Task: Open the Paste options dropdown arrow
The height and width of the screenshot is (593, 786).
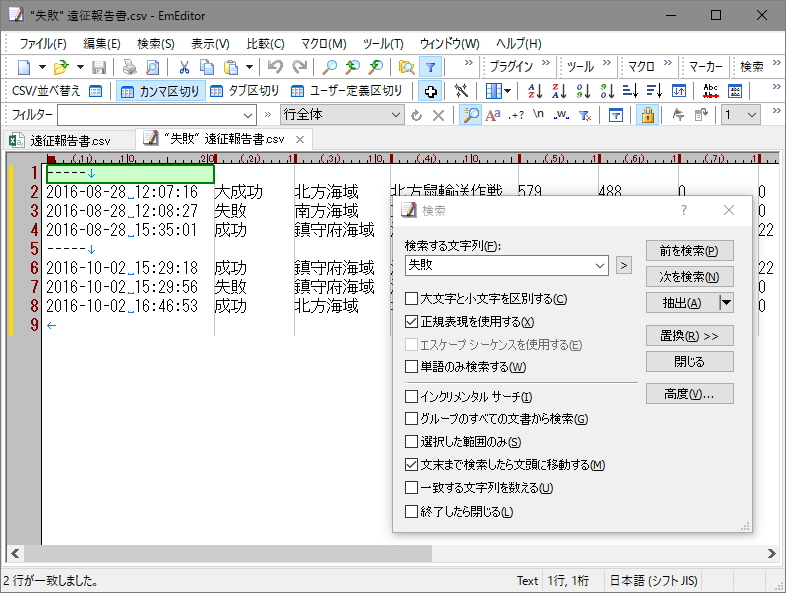Action: pyautogui.click(x=249, y=67)
